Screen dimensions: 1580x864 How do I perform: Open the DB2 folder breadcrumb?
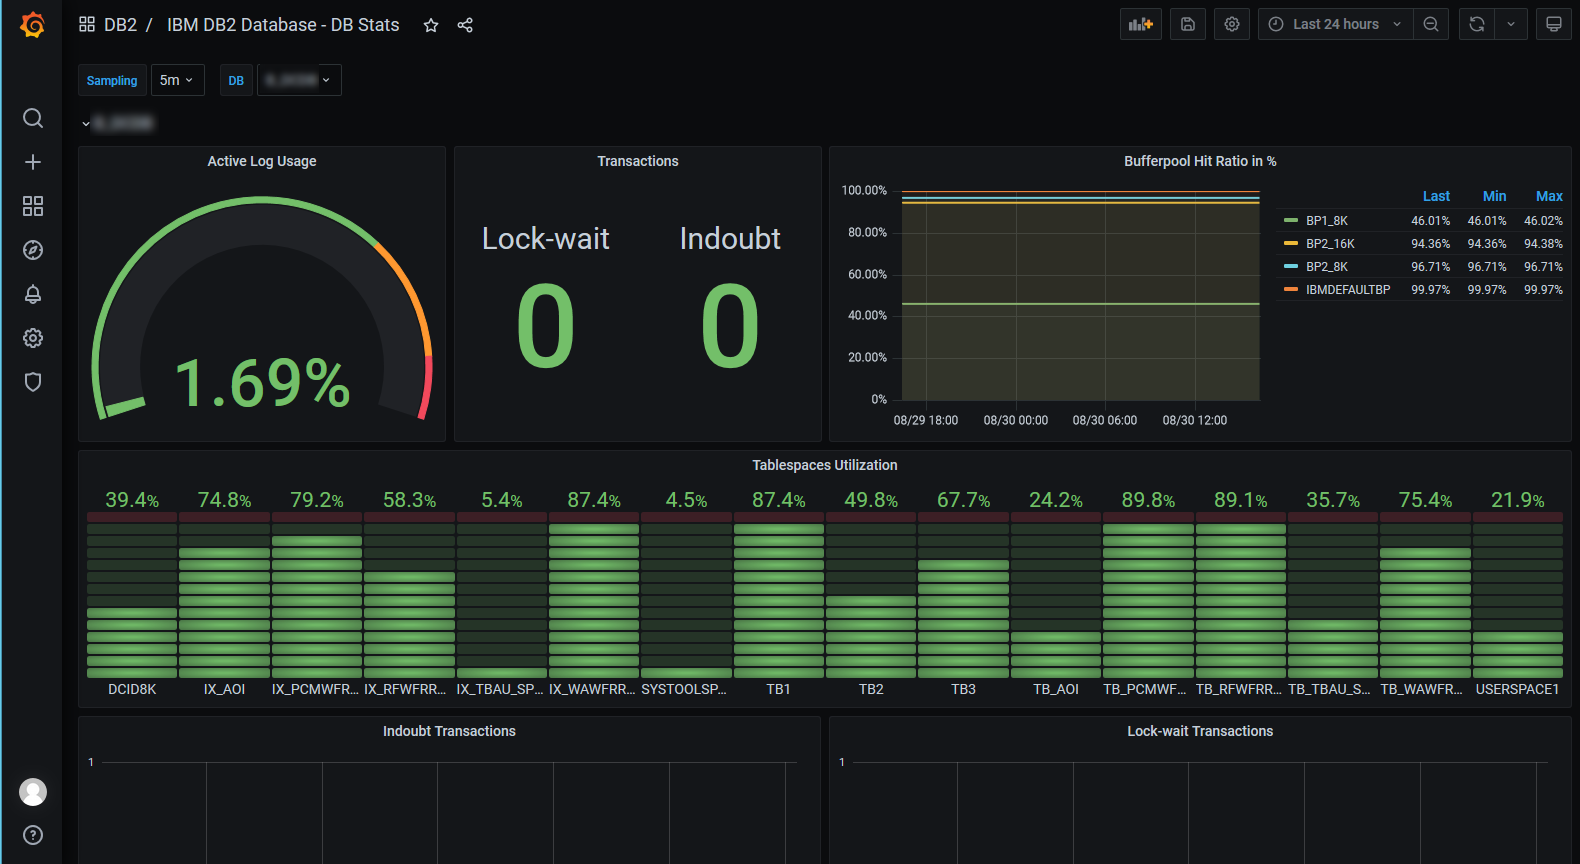point(120,25)
